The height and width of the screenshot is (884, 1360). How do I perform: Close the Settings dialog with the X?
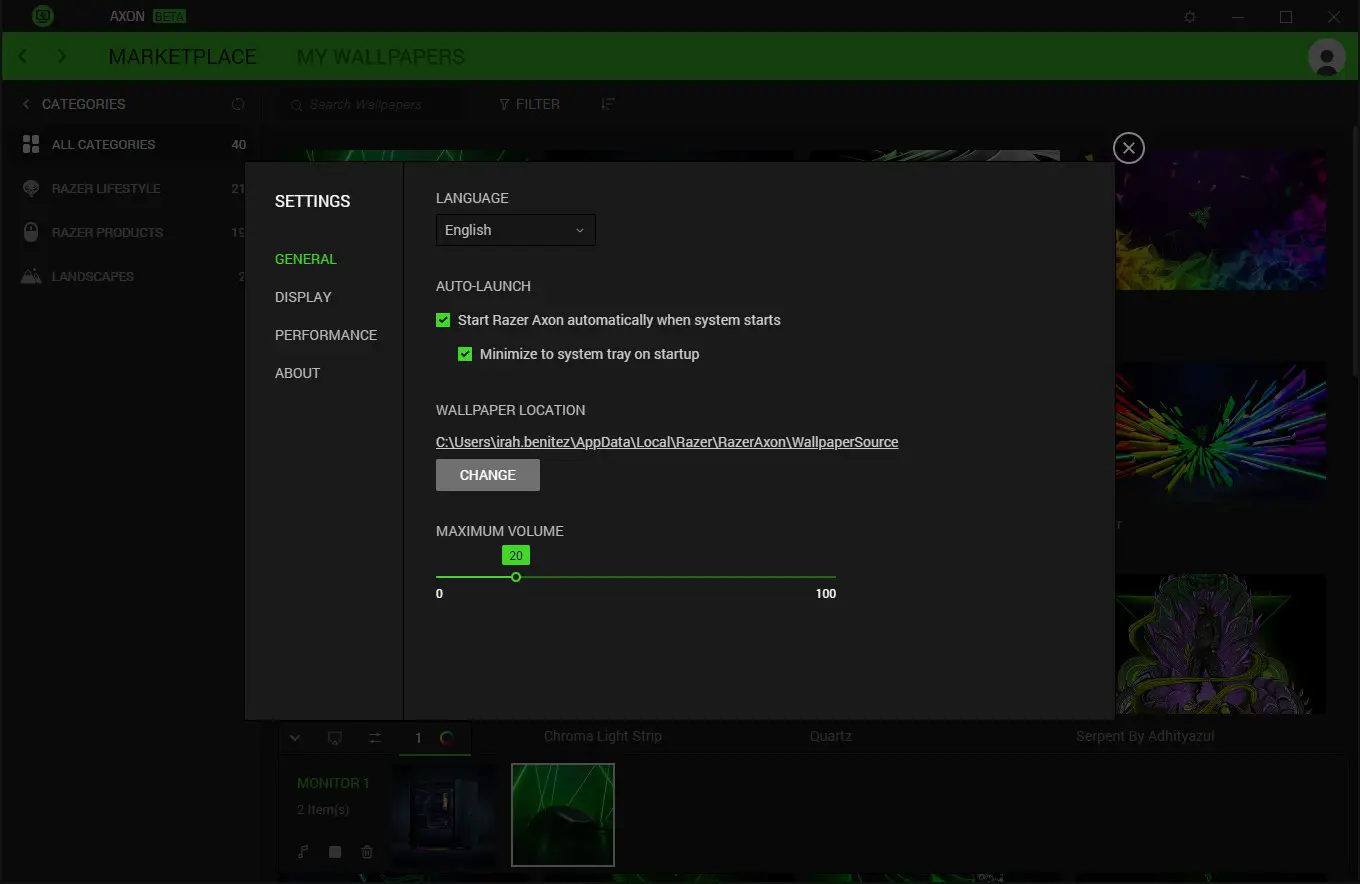[x=1128, y=148]
